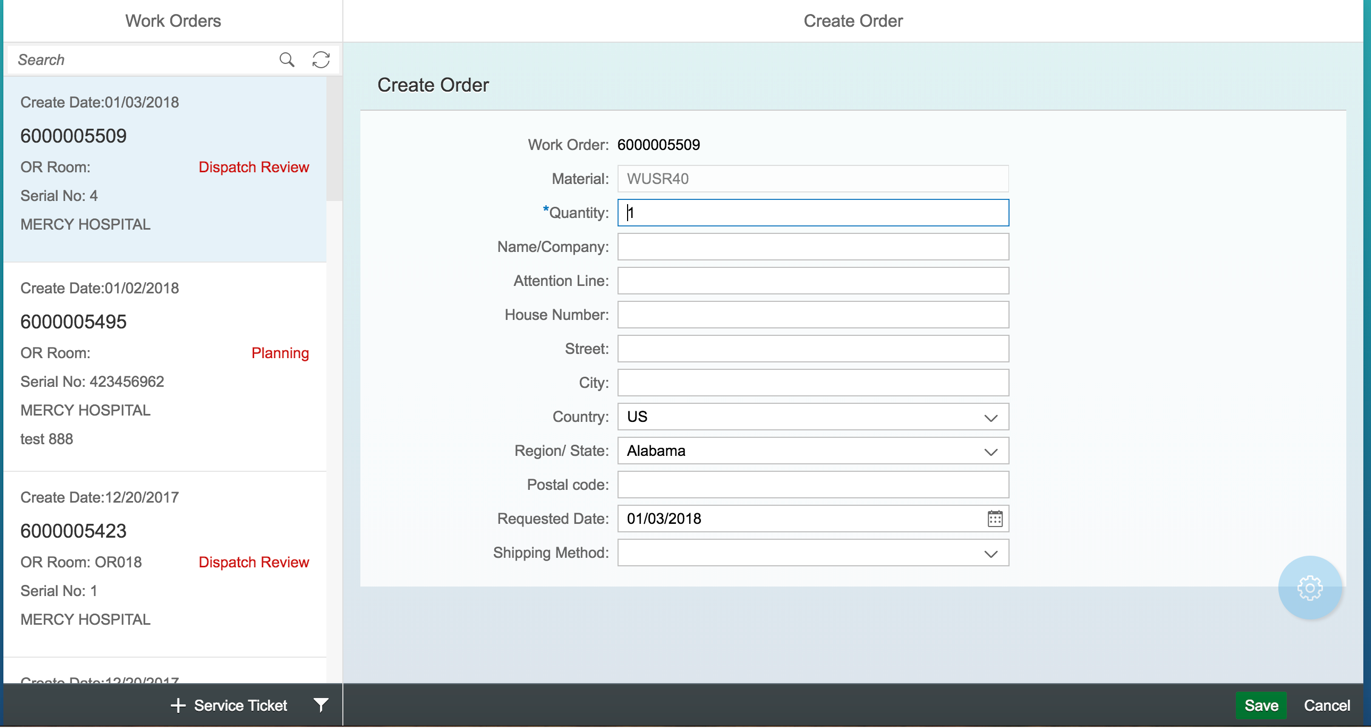Viewport: 1371px width, 728px height.
Task: Click the Requested Date value 01/03/2018
Action: click(x=664, y=519)
